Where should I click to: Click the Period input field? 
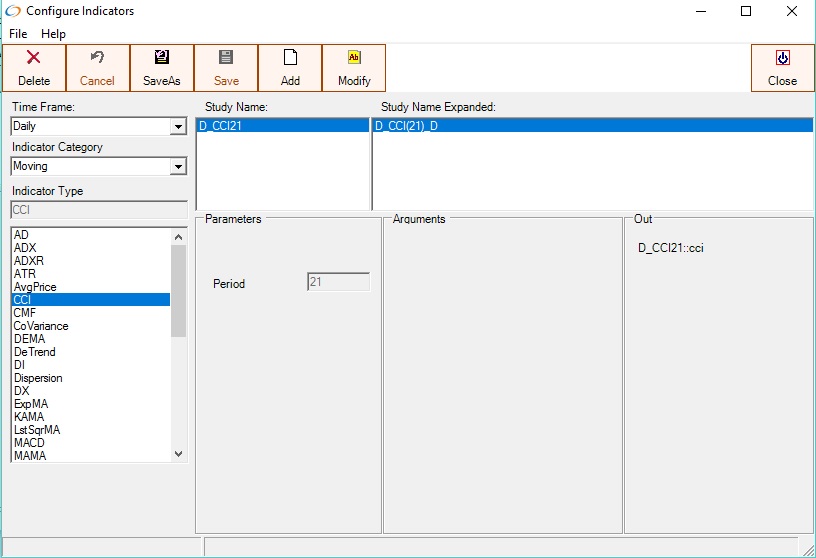coord(338,283)
